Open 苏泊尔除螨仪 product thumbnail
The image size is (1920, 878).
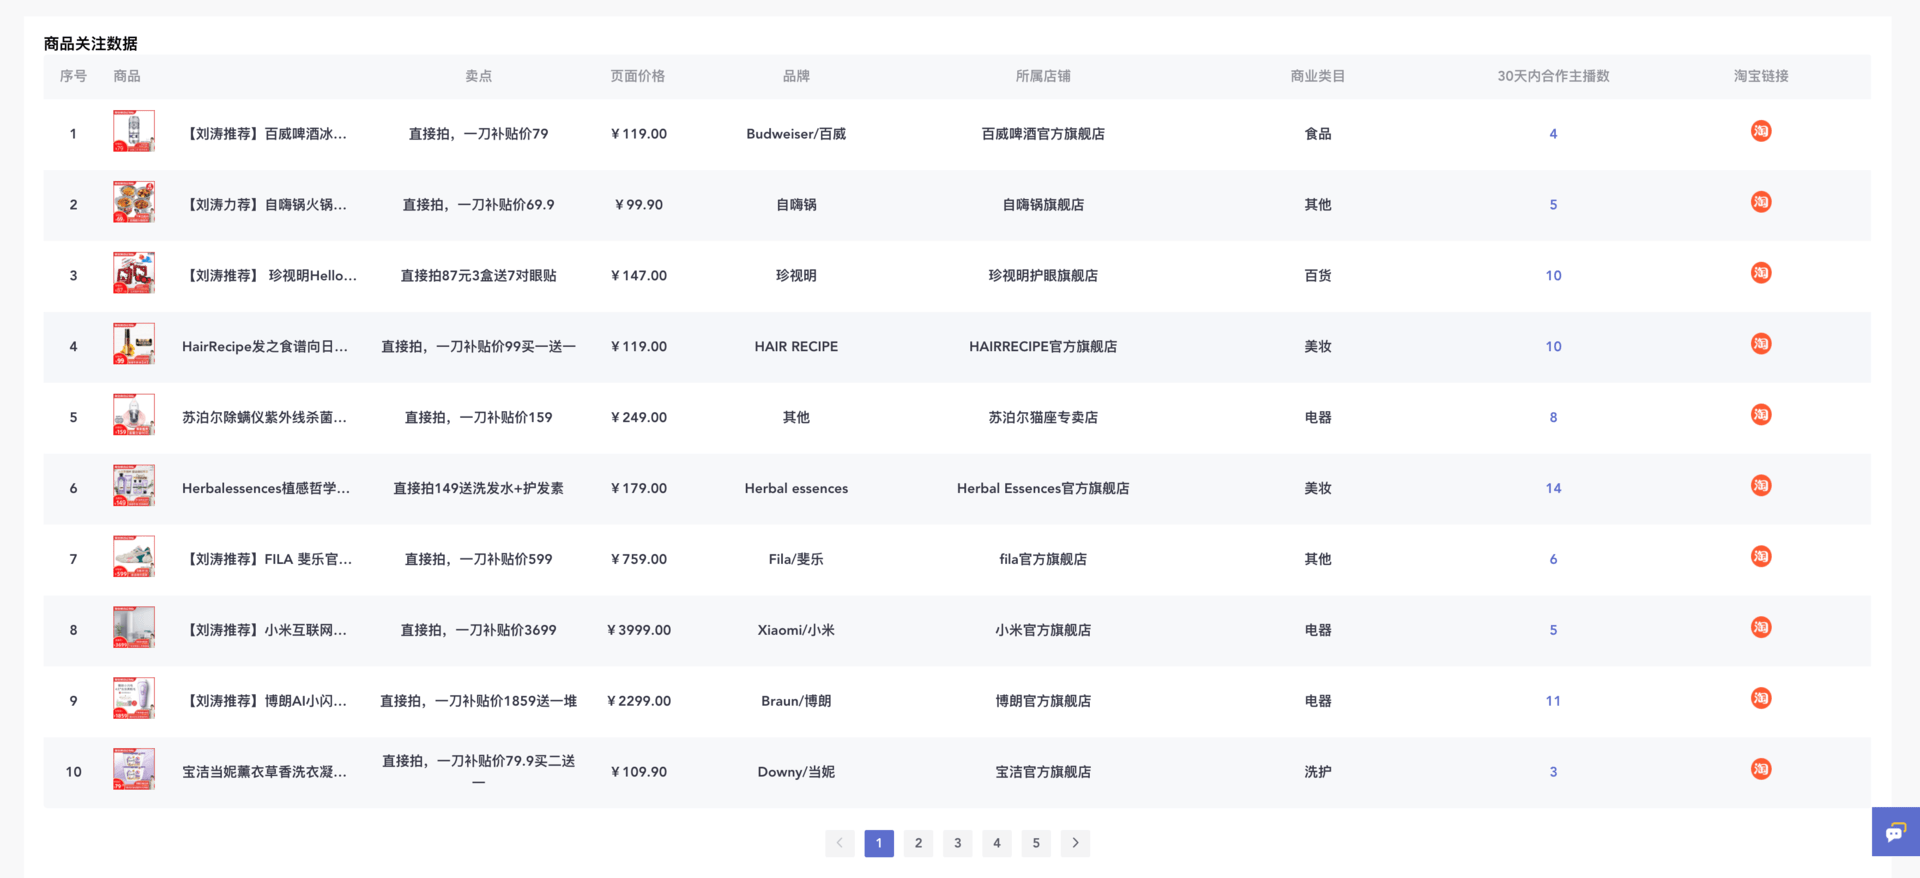(134, 415)
